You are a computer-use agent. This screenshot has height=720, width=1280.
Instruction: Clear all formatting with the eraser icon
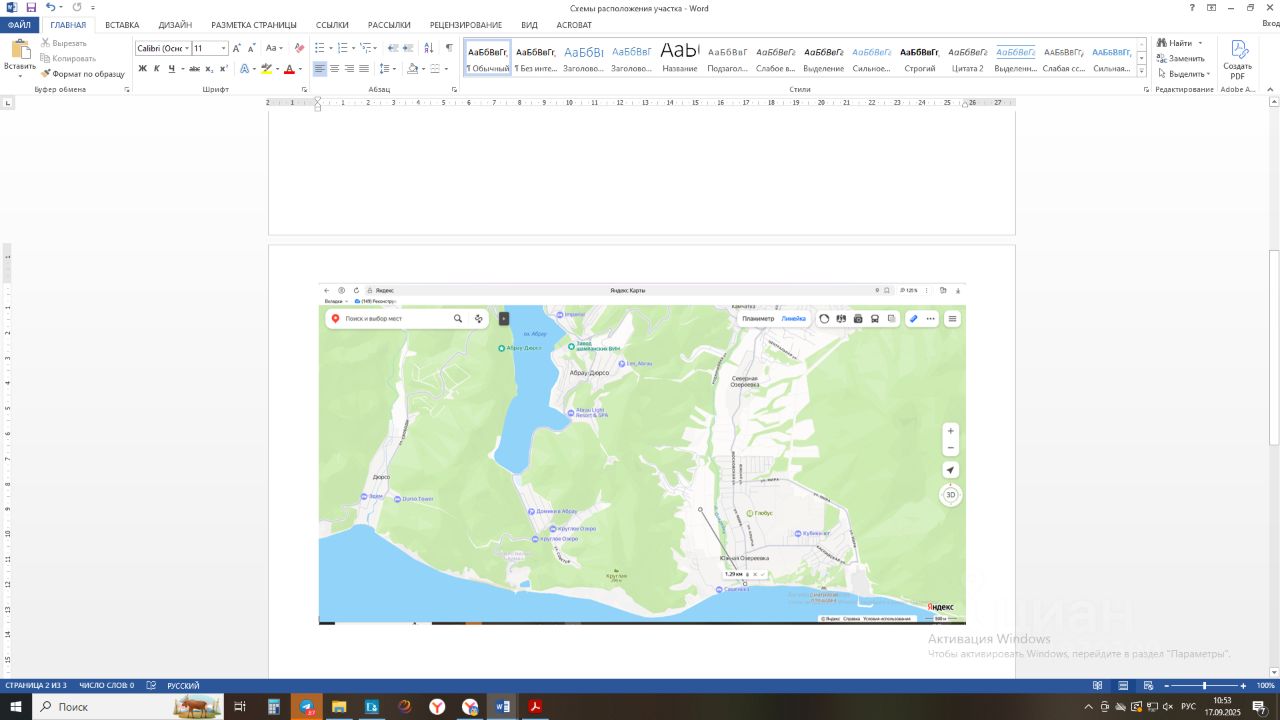(x=298, y=48)
